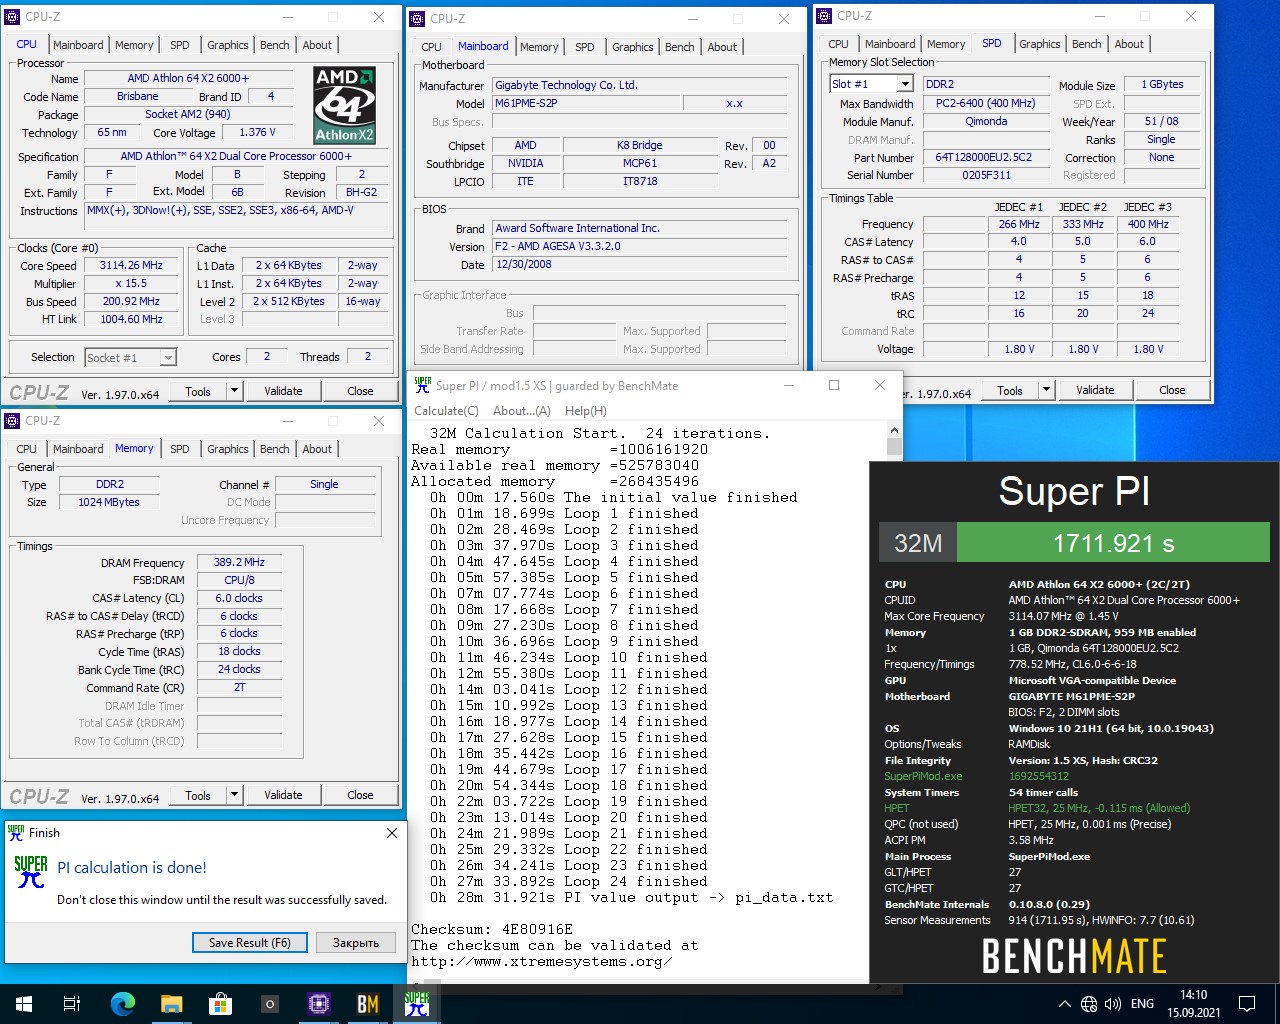
Task: Open the SPD tab in the Memory CPU-Z window
Action: coord(180,449)
